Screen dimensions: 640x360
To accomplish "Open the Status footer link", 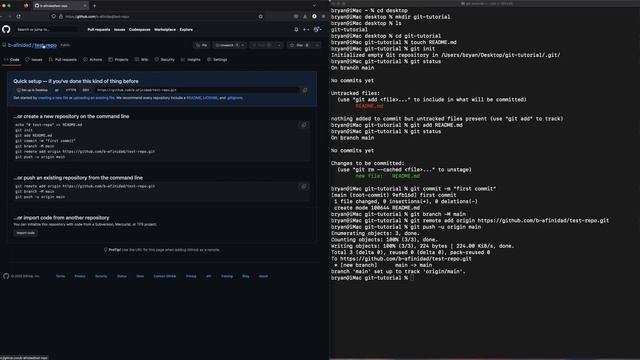I will [122, 276].
